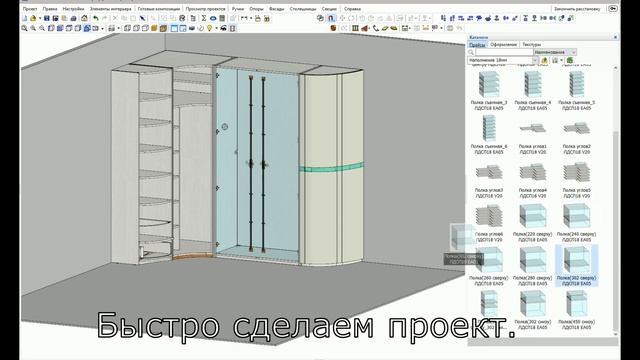Select Полка(450 снизу) catalog thumbnail
This screenshot has width=640, height=360.
tap(576, 304)
